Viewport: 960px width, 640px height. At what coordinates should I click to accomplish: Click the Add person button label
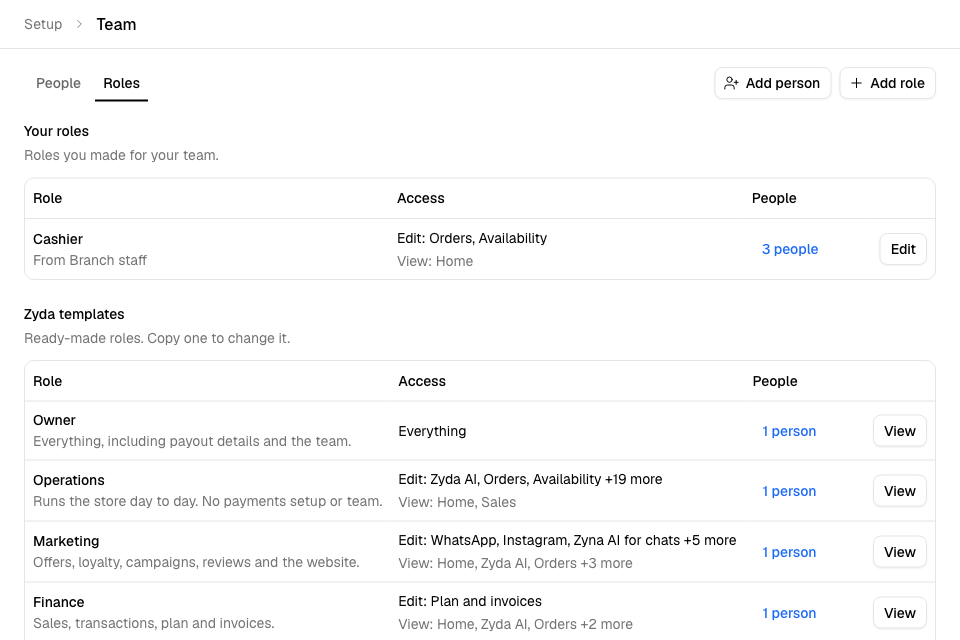coord(782,83)
